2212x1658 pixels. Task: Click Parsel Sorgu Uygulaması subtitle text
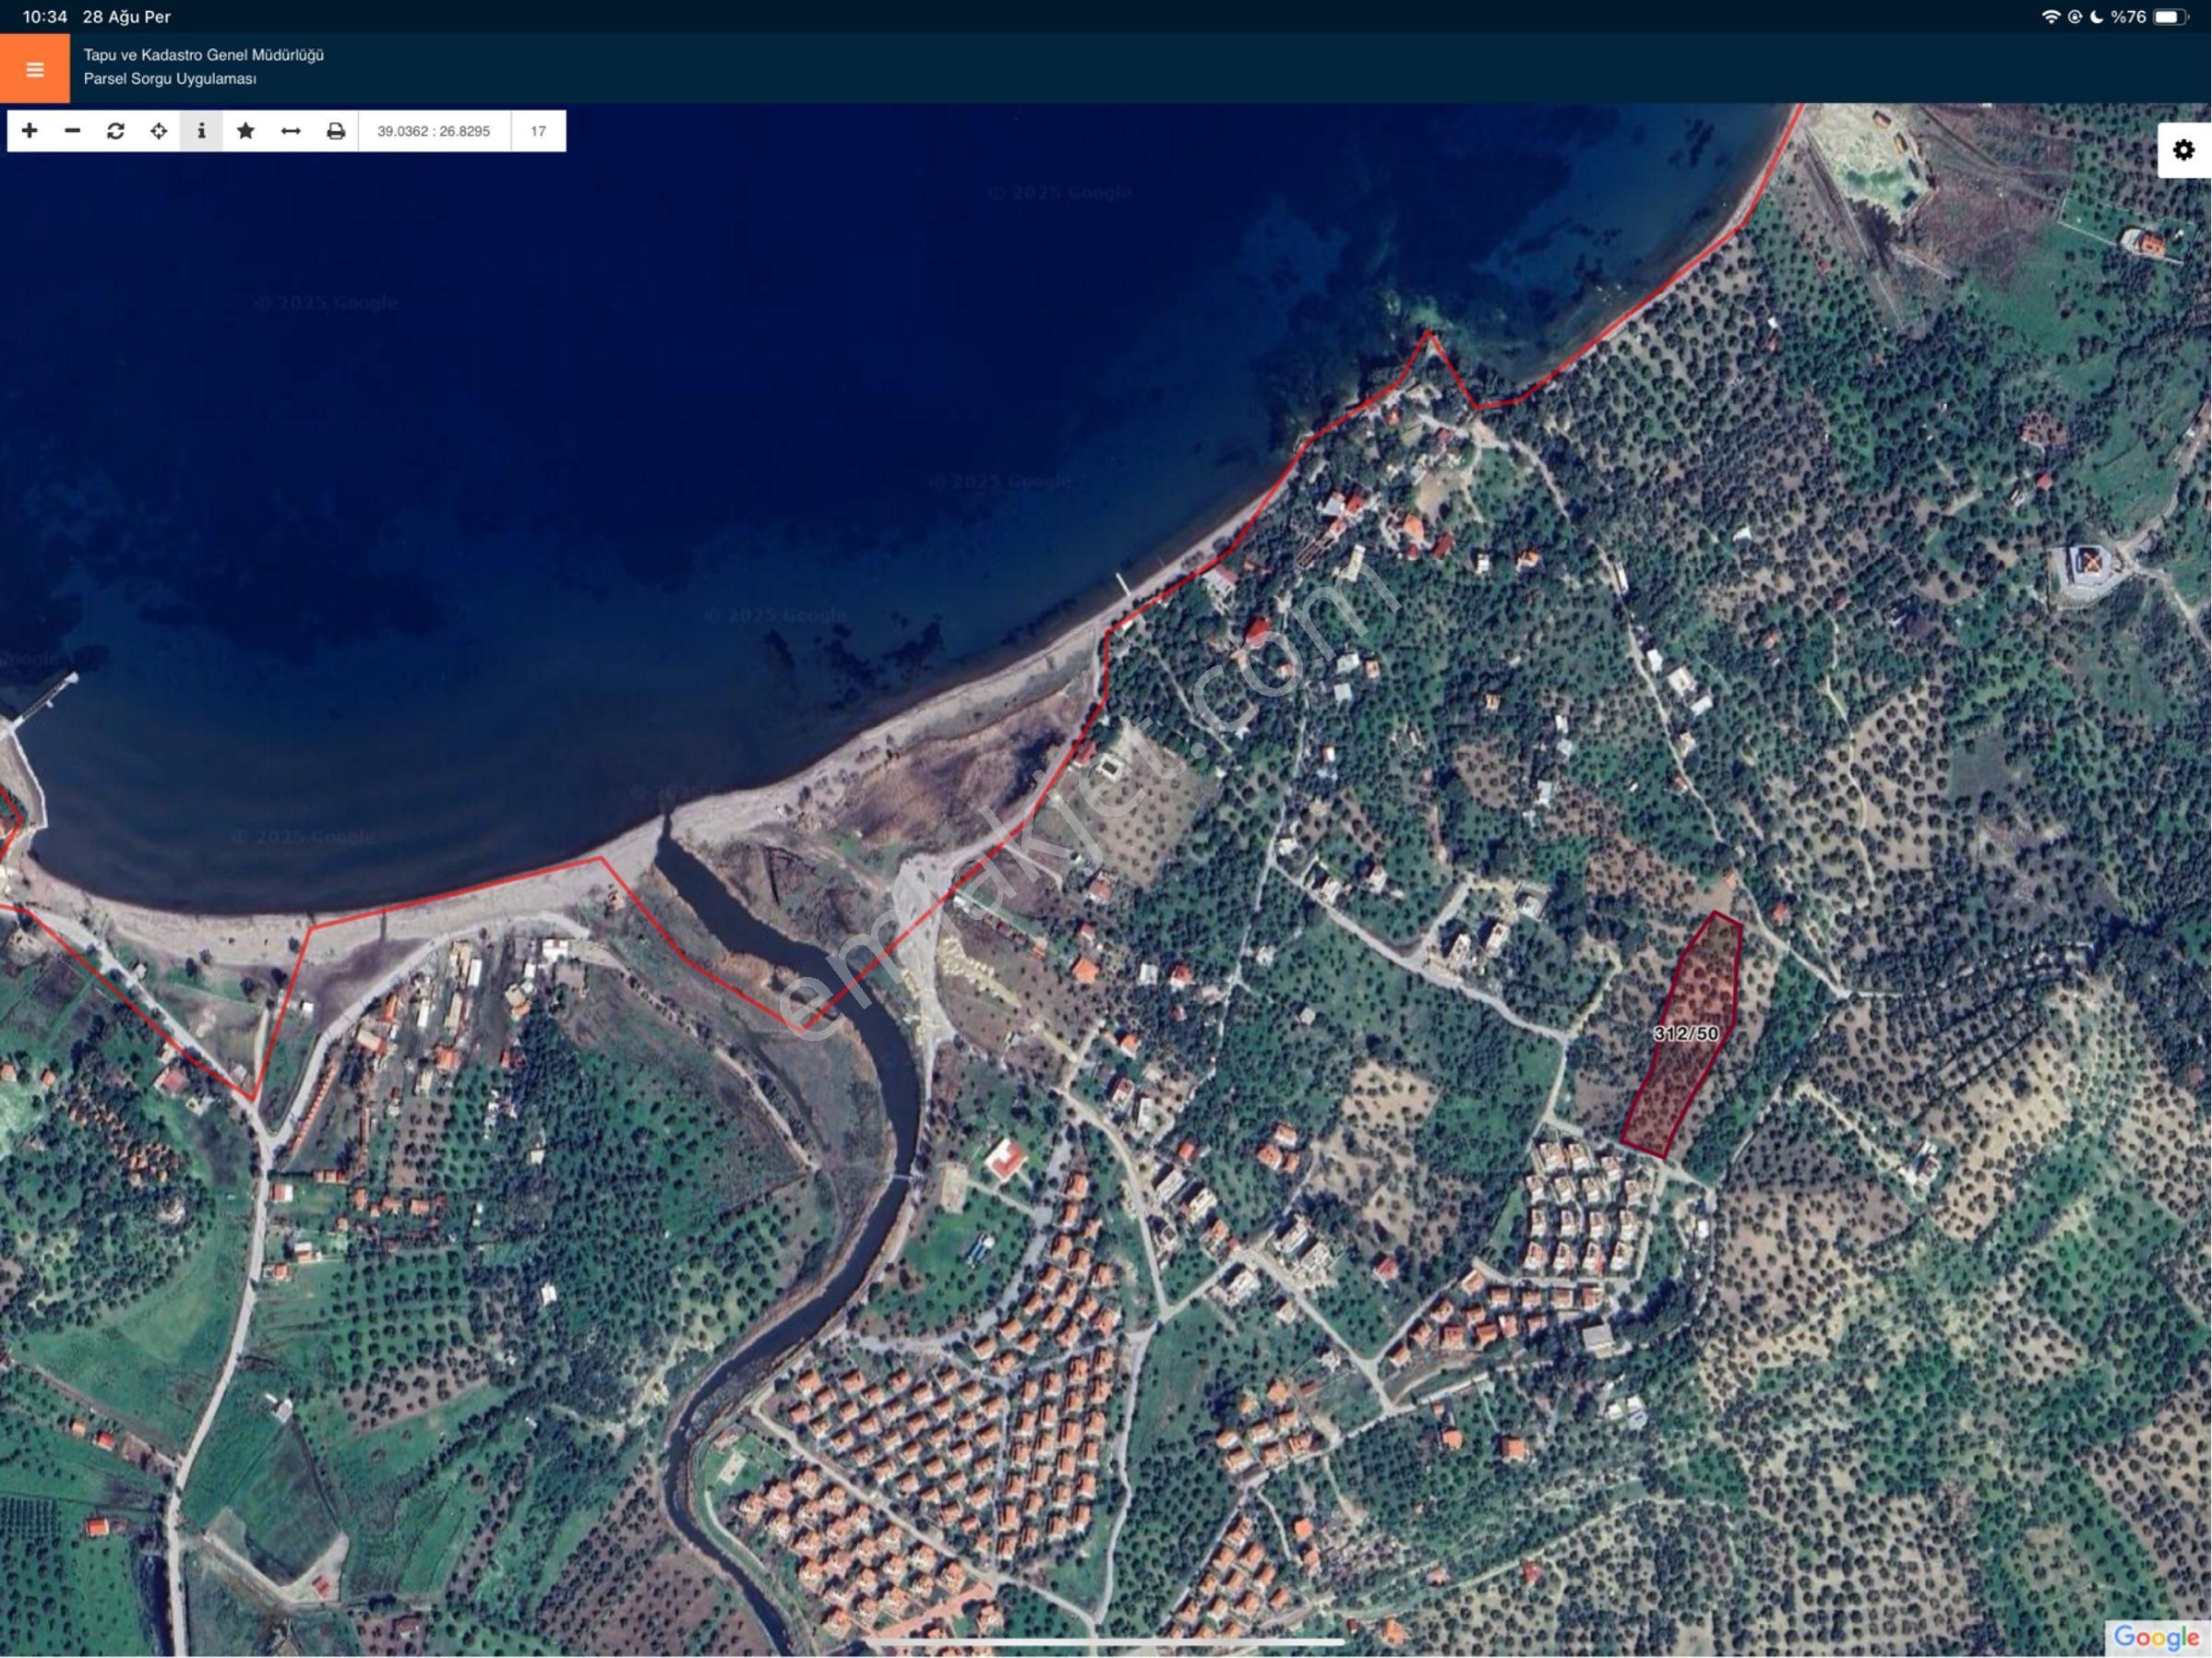tap(170, 79)
